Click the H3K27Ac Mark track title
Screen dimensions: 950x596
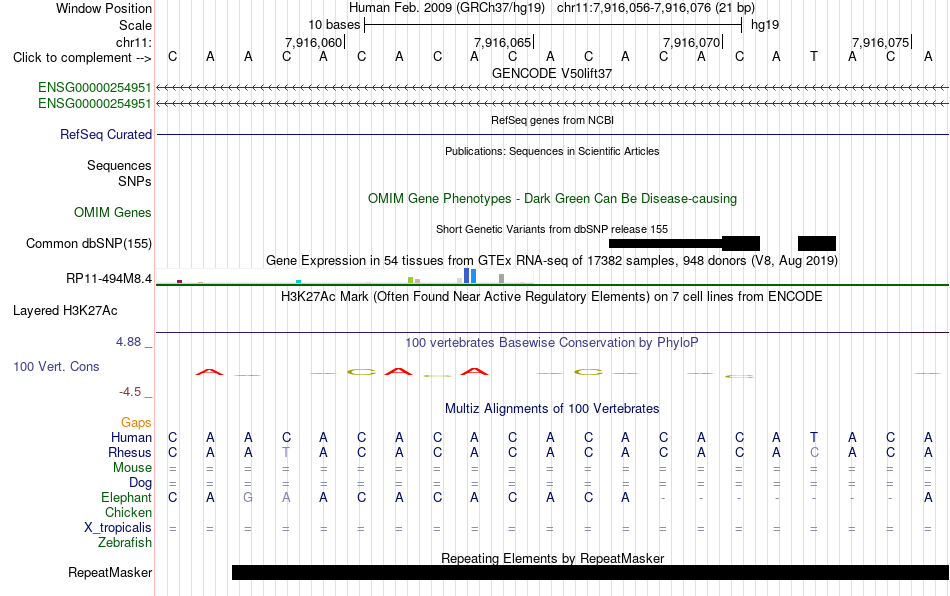pyautogui.click(x=552, y=296)
